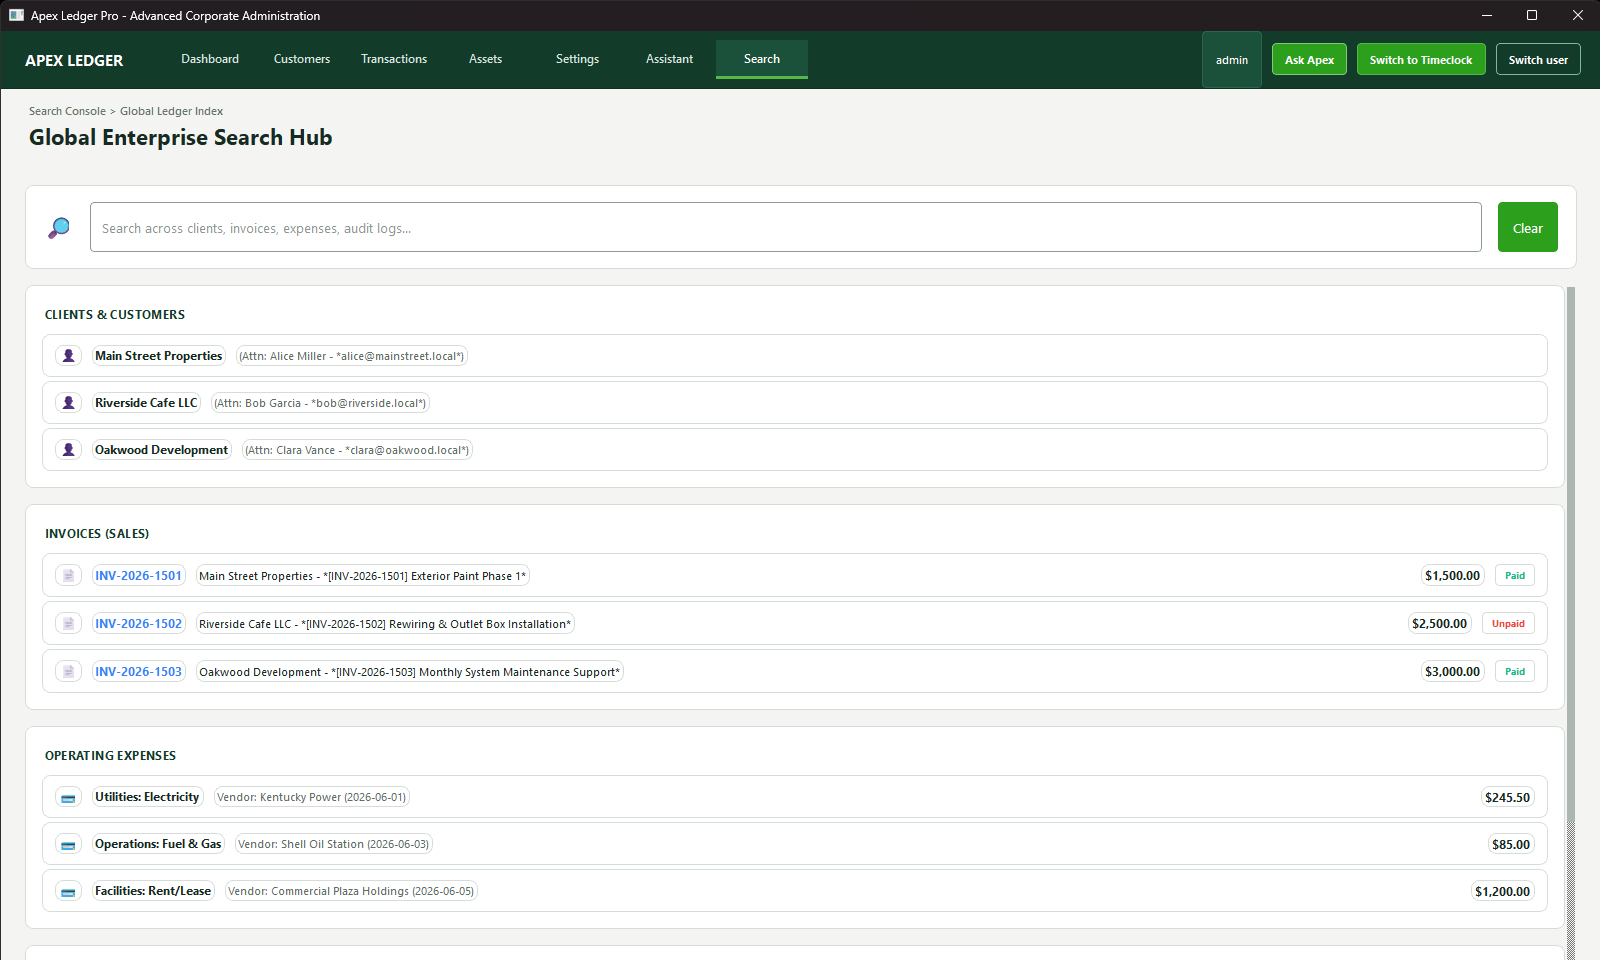Click person icon for Riverside Cafe LLC
The width and height of the screenshot is (1600, 960).
click(68, 403)
